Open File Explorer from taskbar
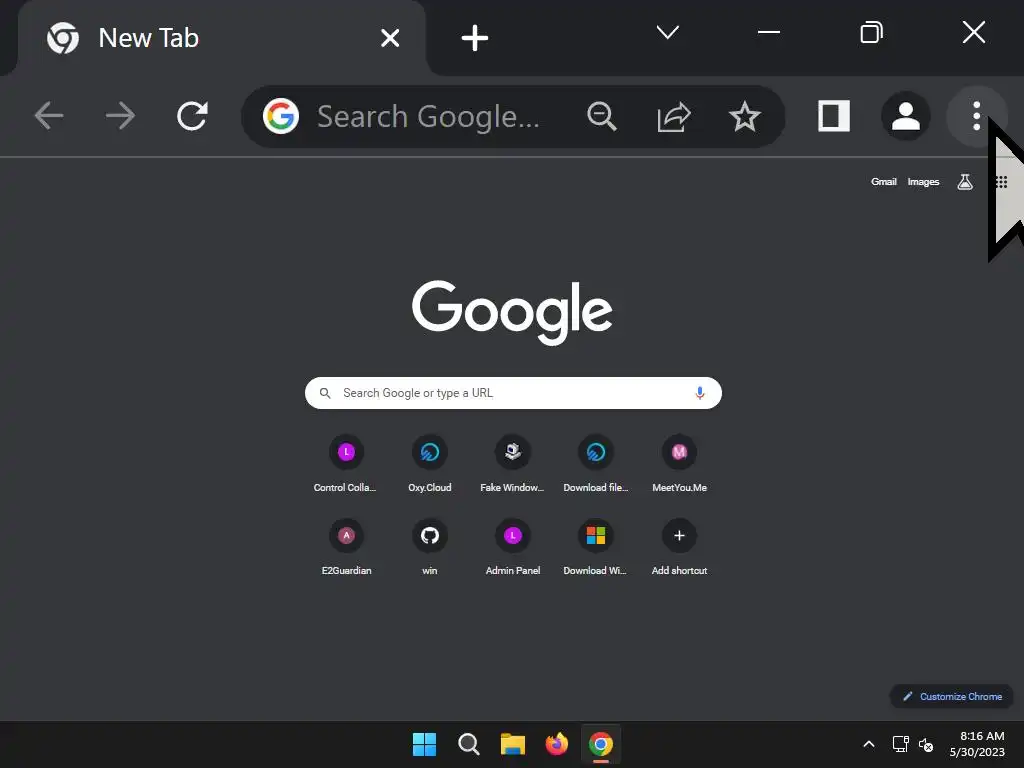This screenshot has width=1024, height=768. pyautogui.click(x=513, y=744)
